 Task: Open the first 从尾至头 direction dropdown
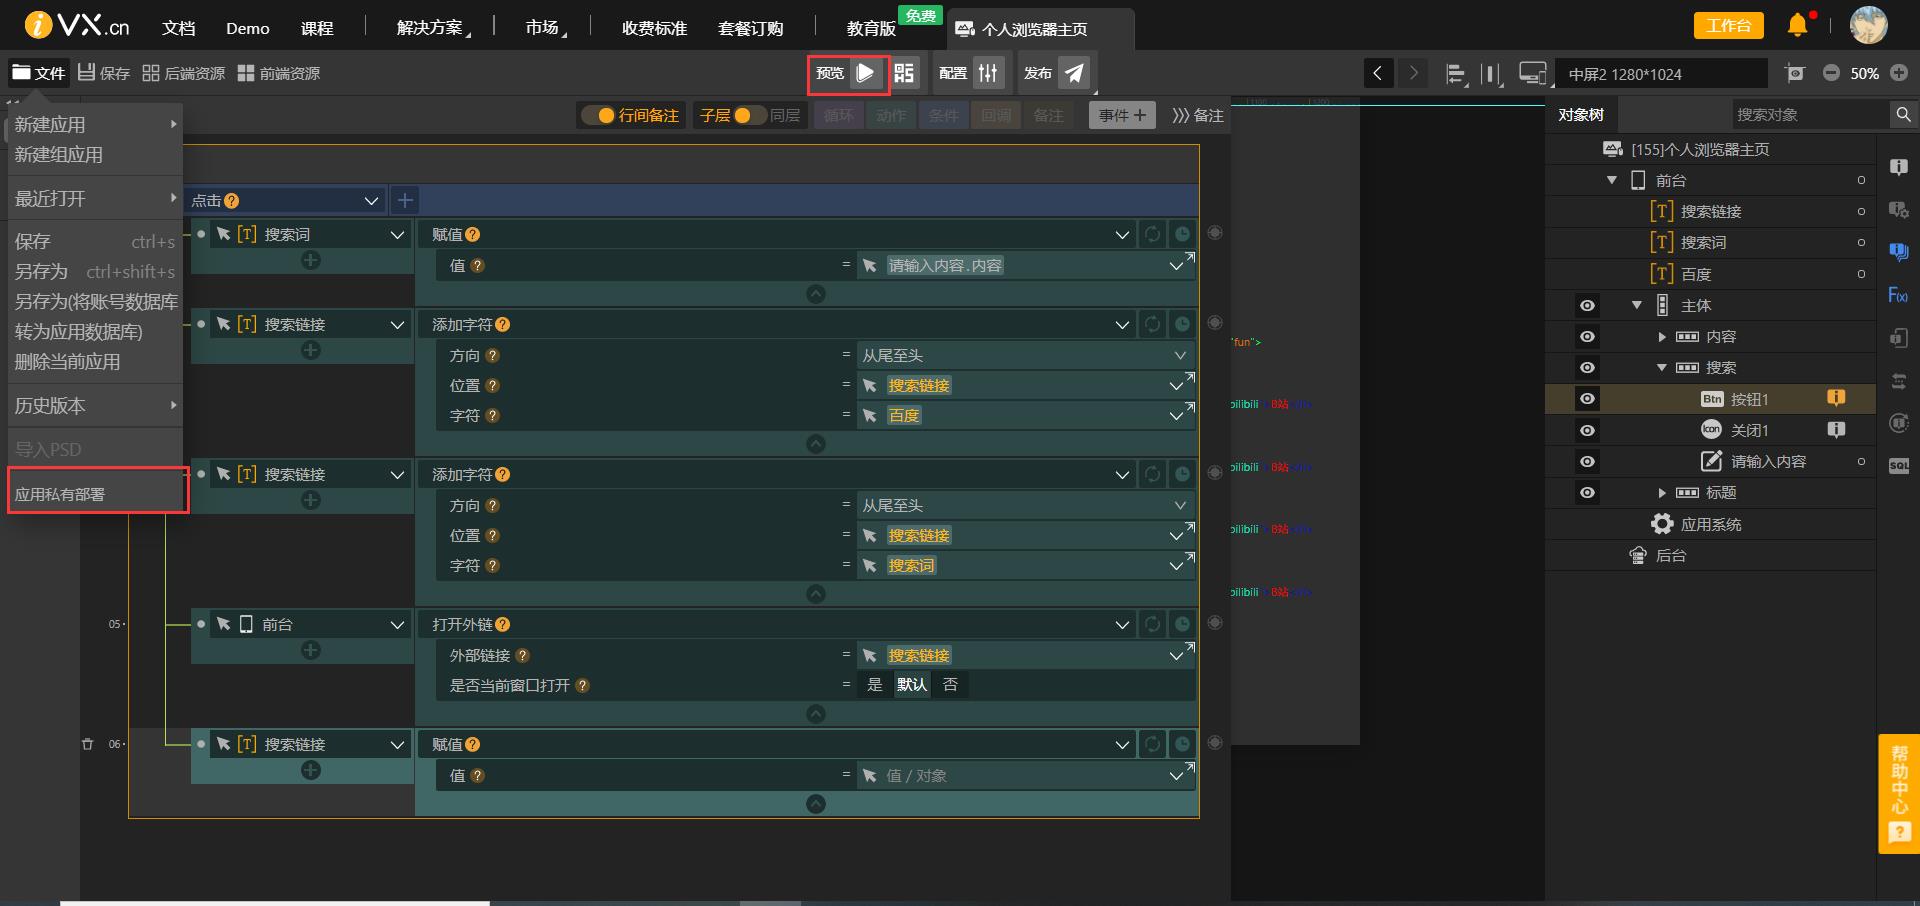point(1180,355)
